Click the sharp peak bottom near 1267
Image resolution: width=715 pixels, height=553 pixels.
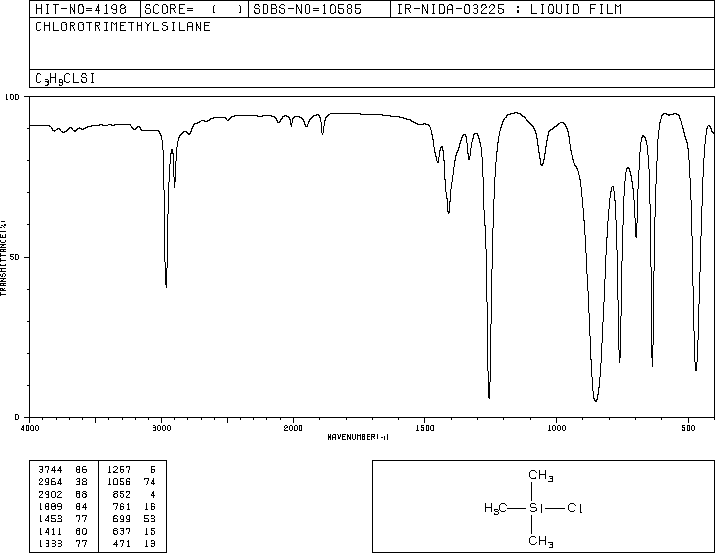click(x=489, y=398)
